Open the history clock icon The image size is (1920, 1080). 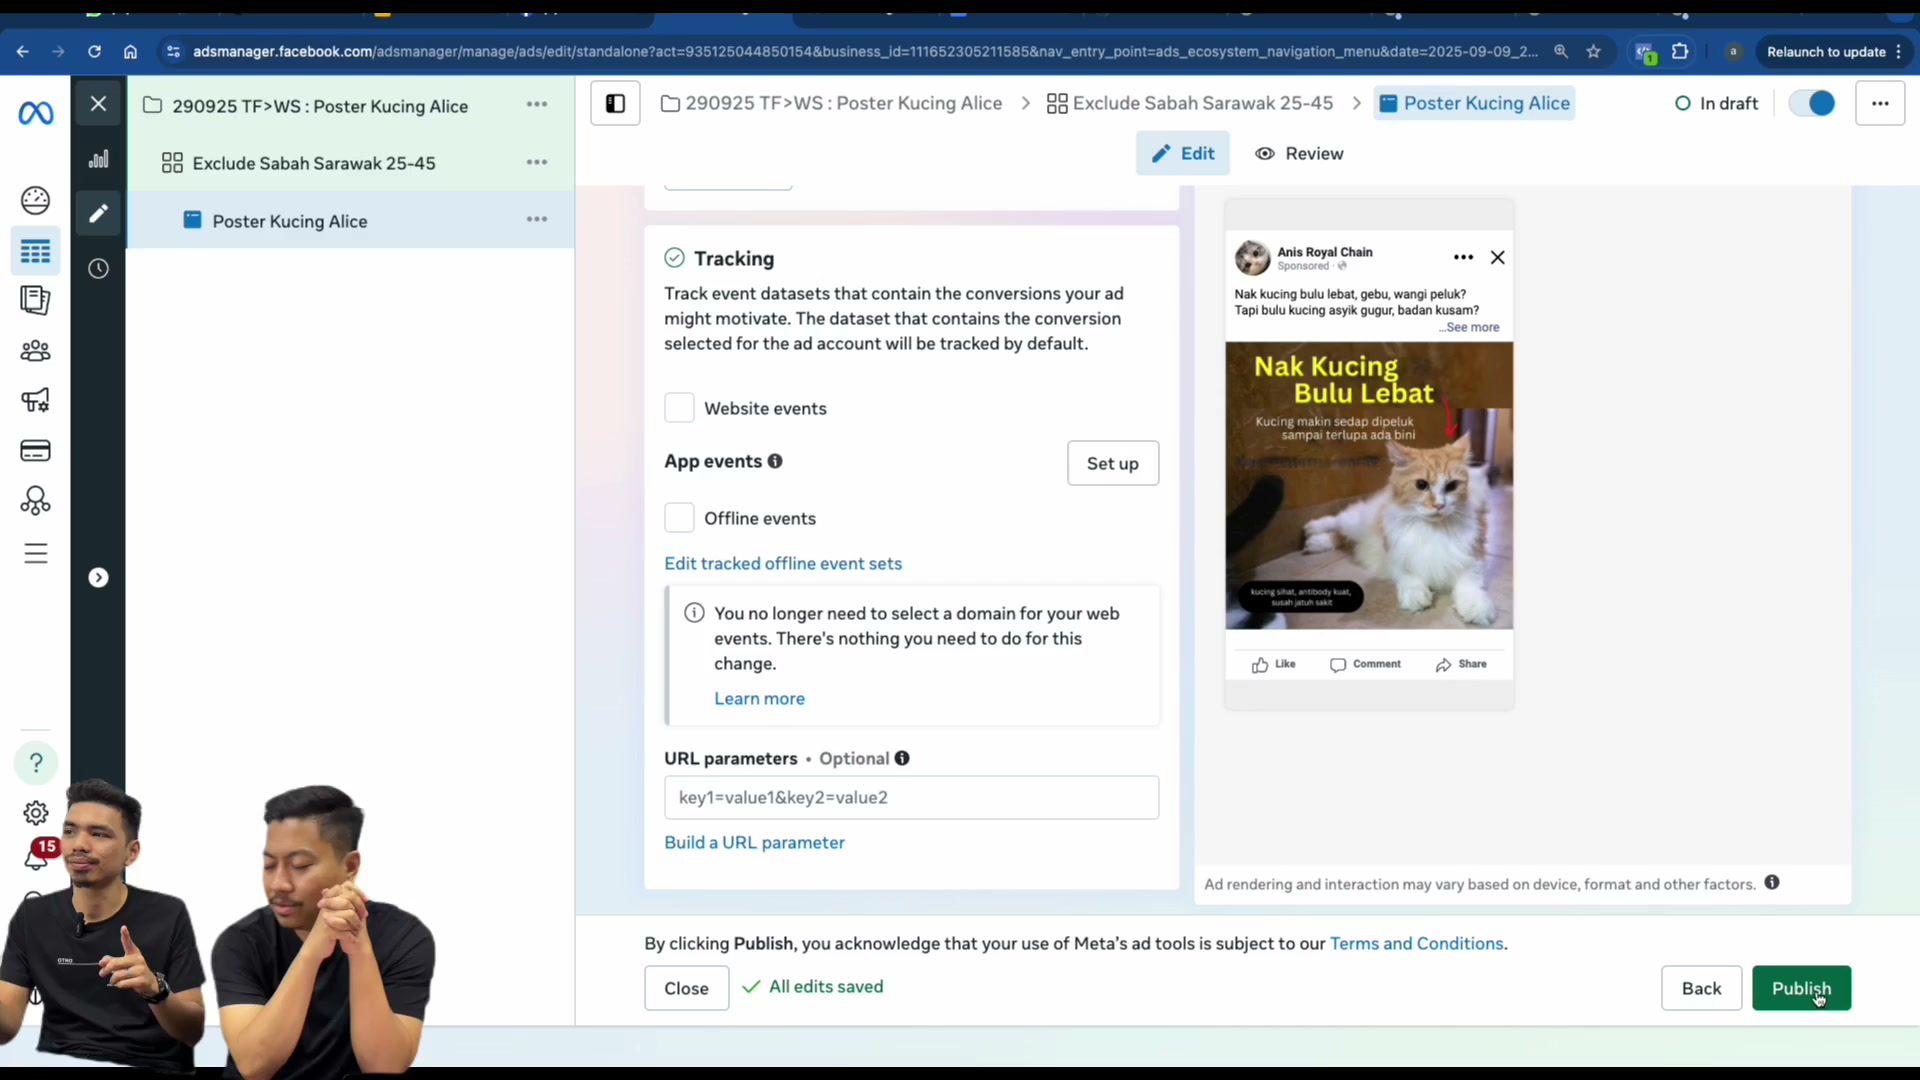[98, 268]
